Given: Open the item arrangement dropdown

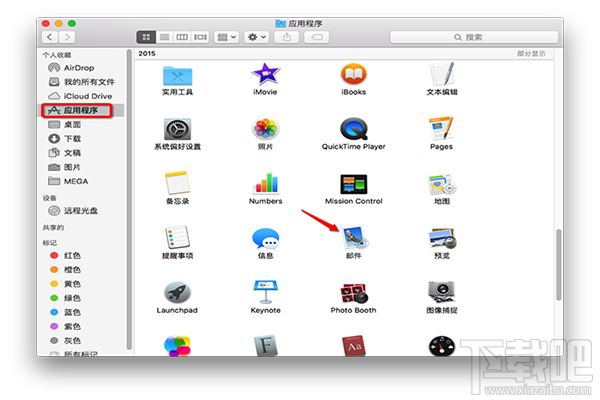Looking at the screenshot, I should point(227,37).
